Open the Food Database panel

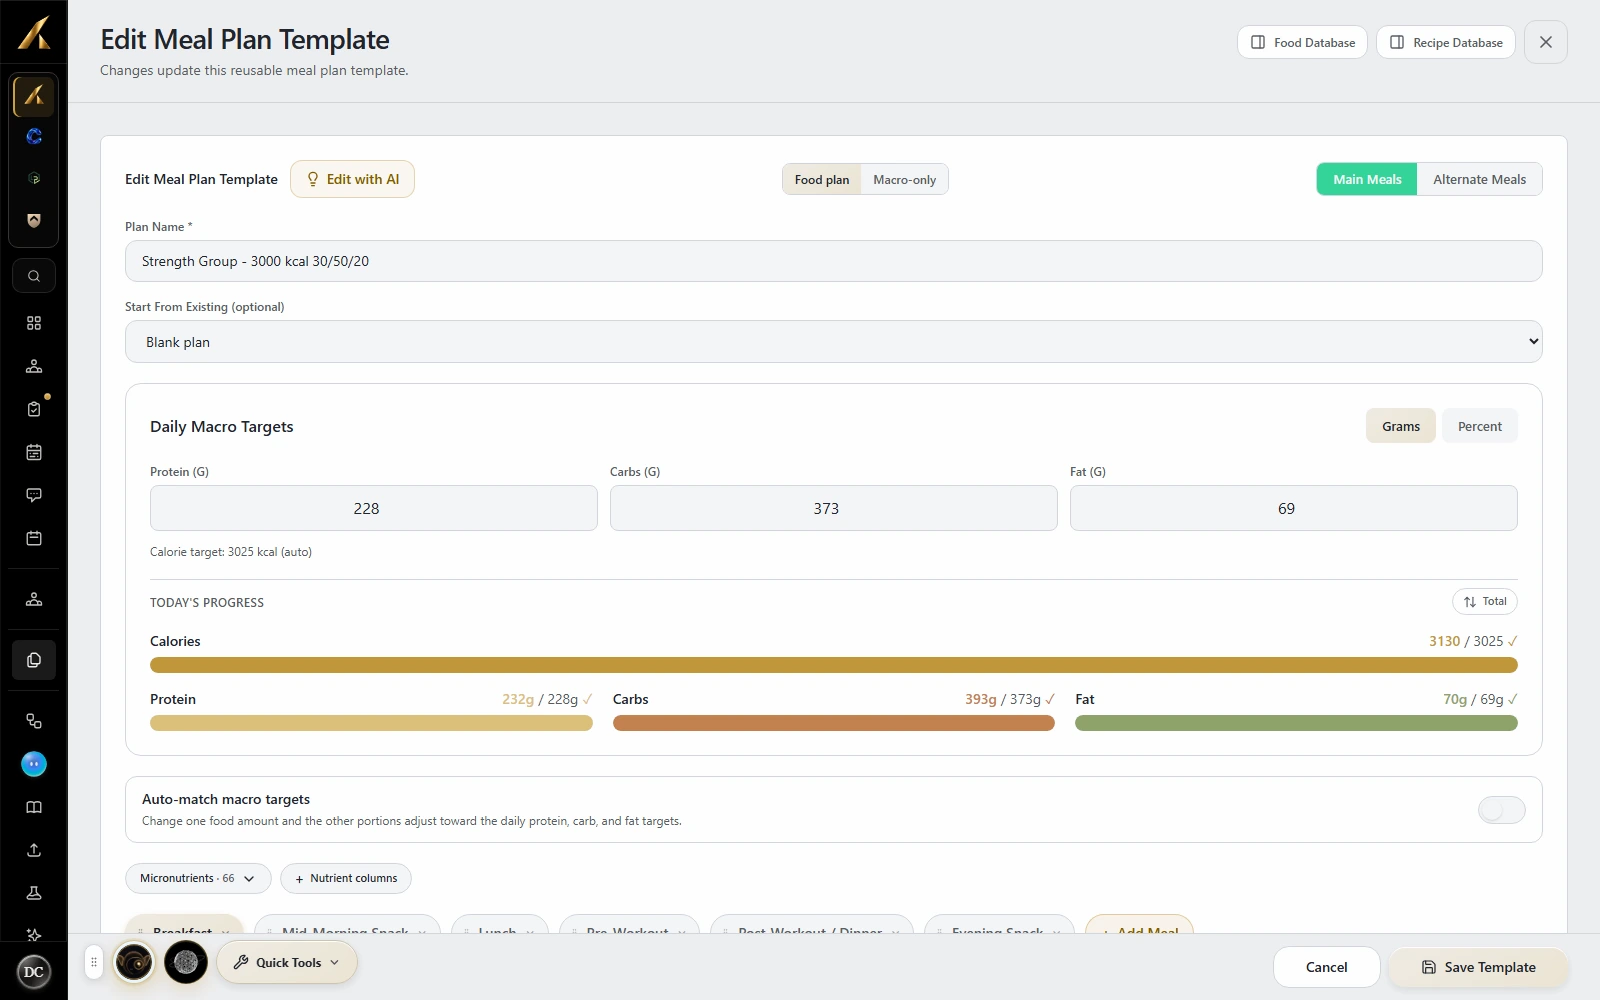point(1302,42)
